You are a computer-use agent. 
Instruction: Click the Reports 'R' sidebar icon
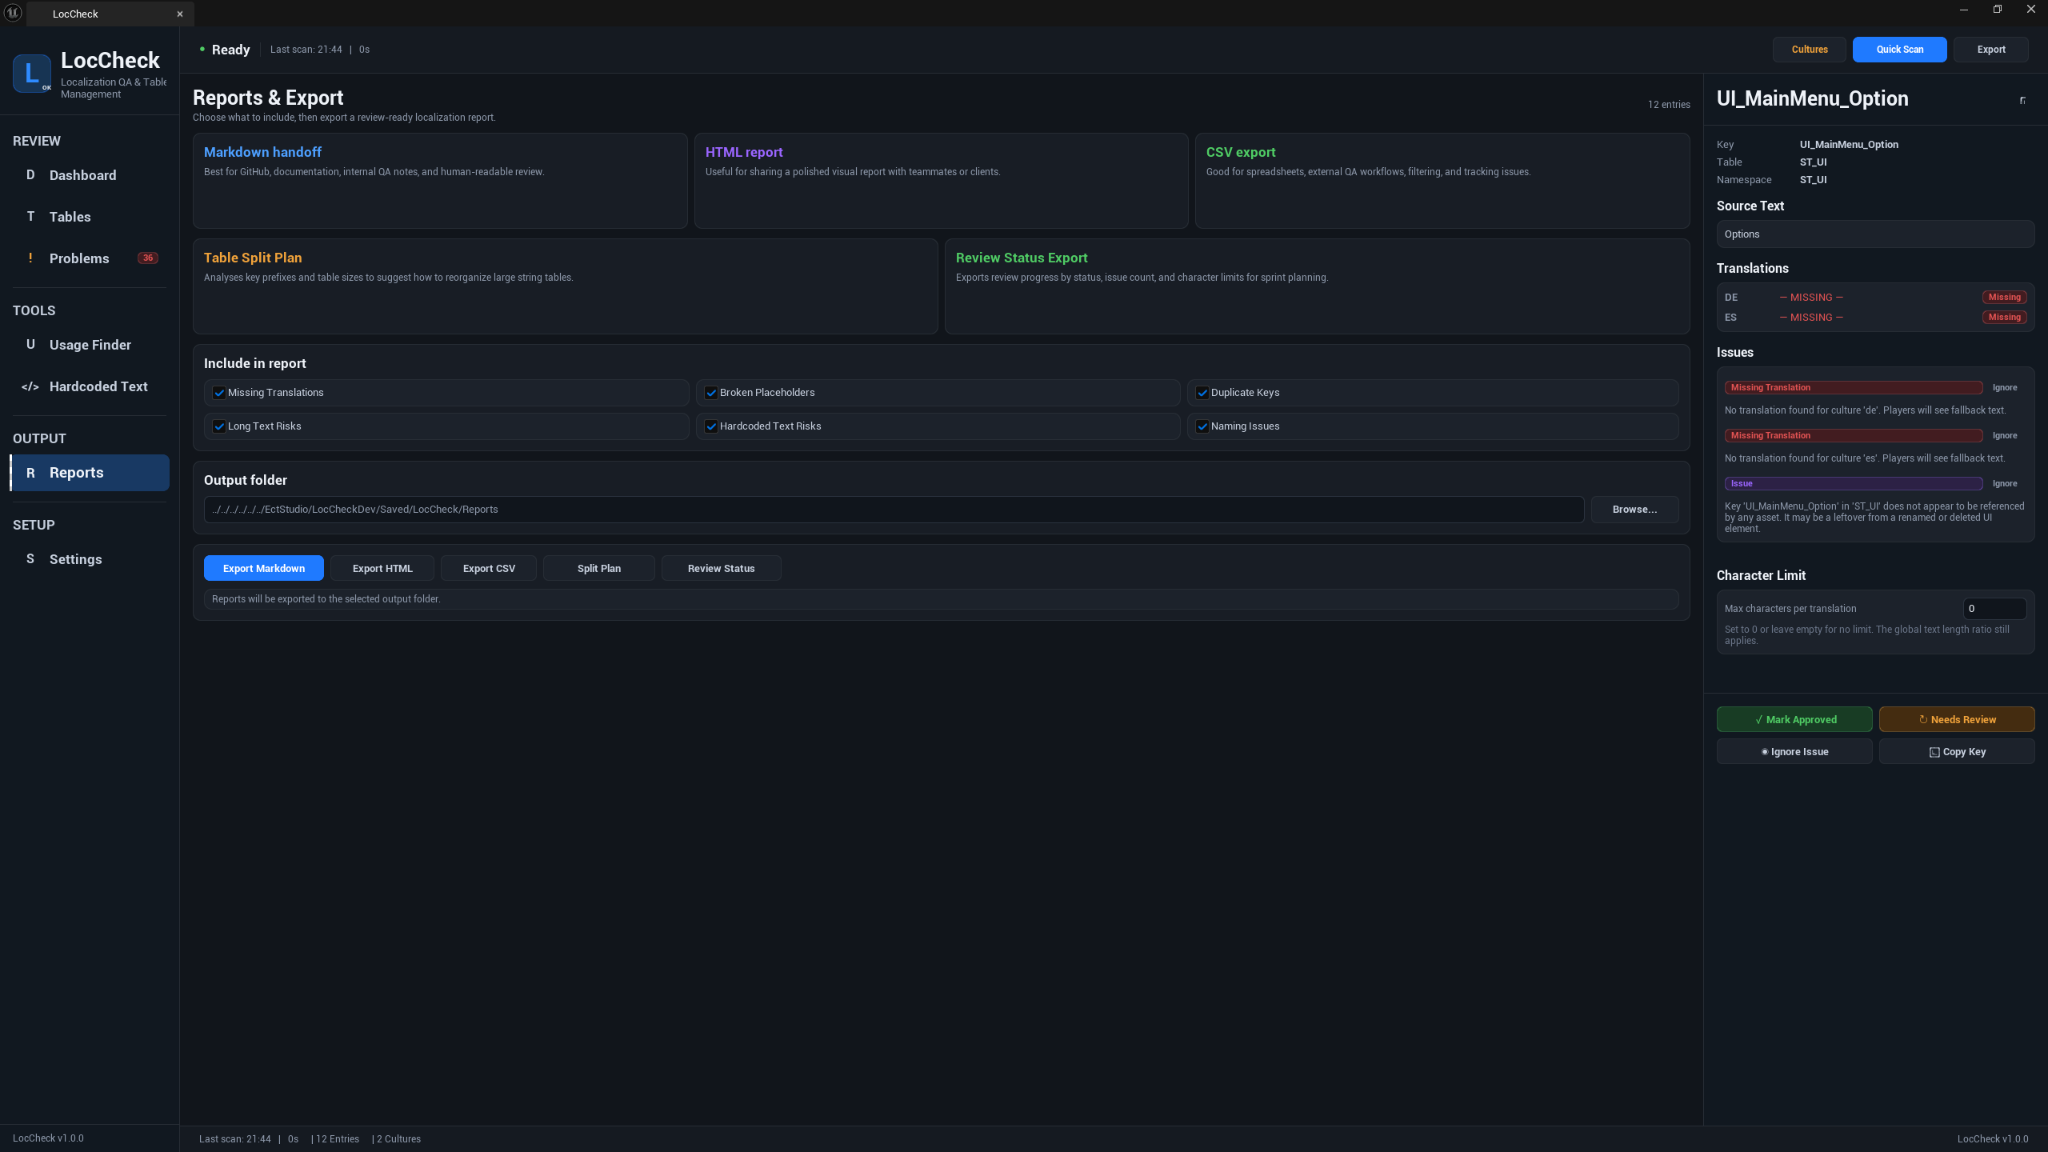click(30, 473)
